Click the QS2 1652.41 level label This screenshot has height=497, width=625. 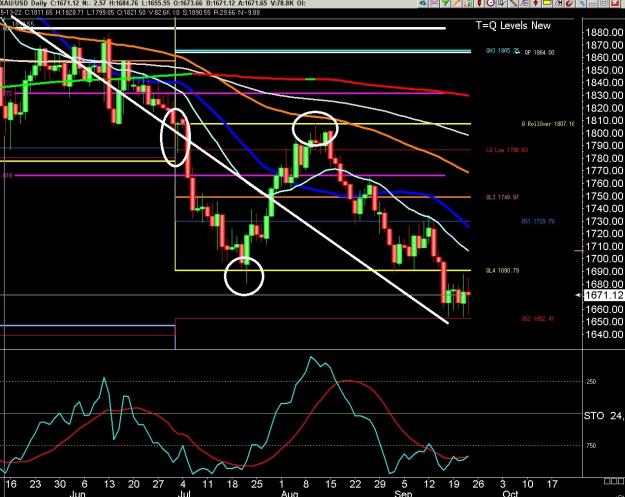click(537, 318)
